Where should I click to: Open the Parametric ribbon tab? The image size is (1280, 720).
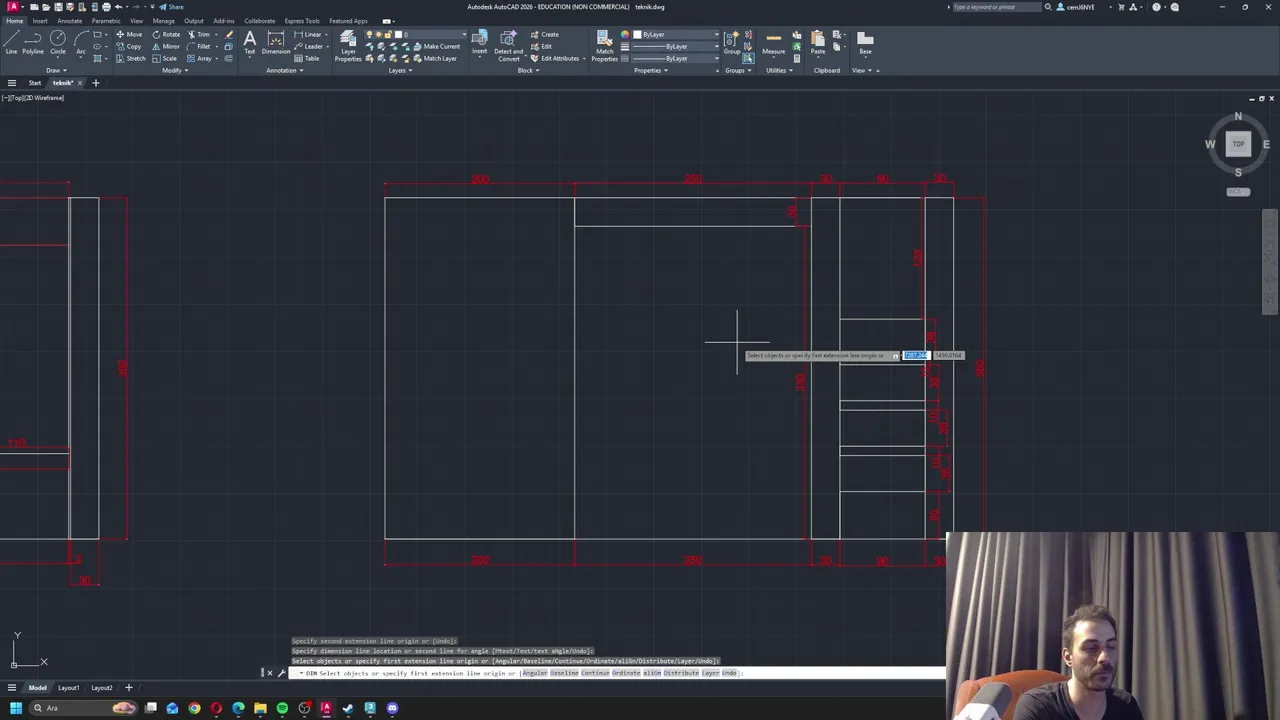[106, 21]
